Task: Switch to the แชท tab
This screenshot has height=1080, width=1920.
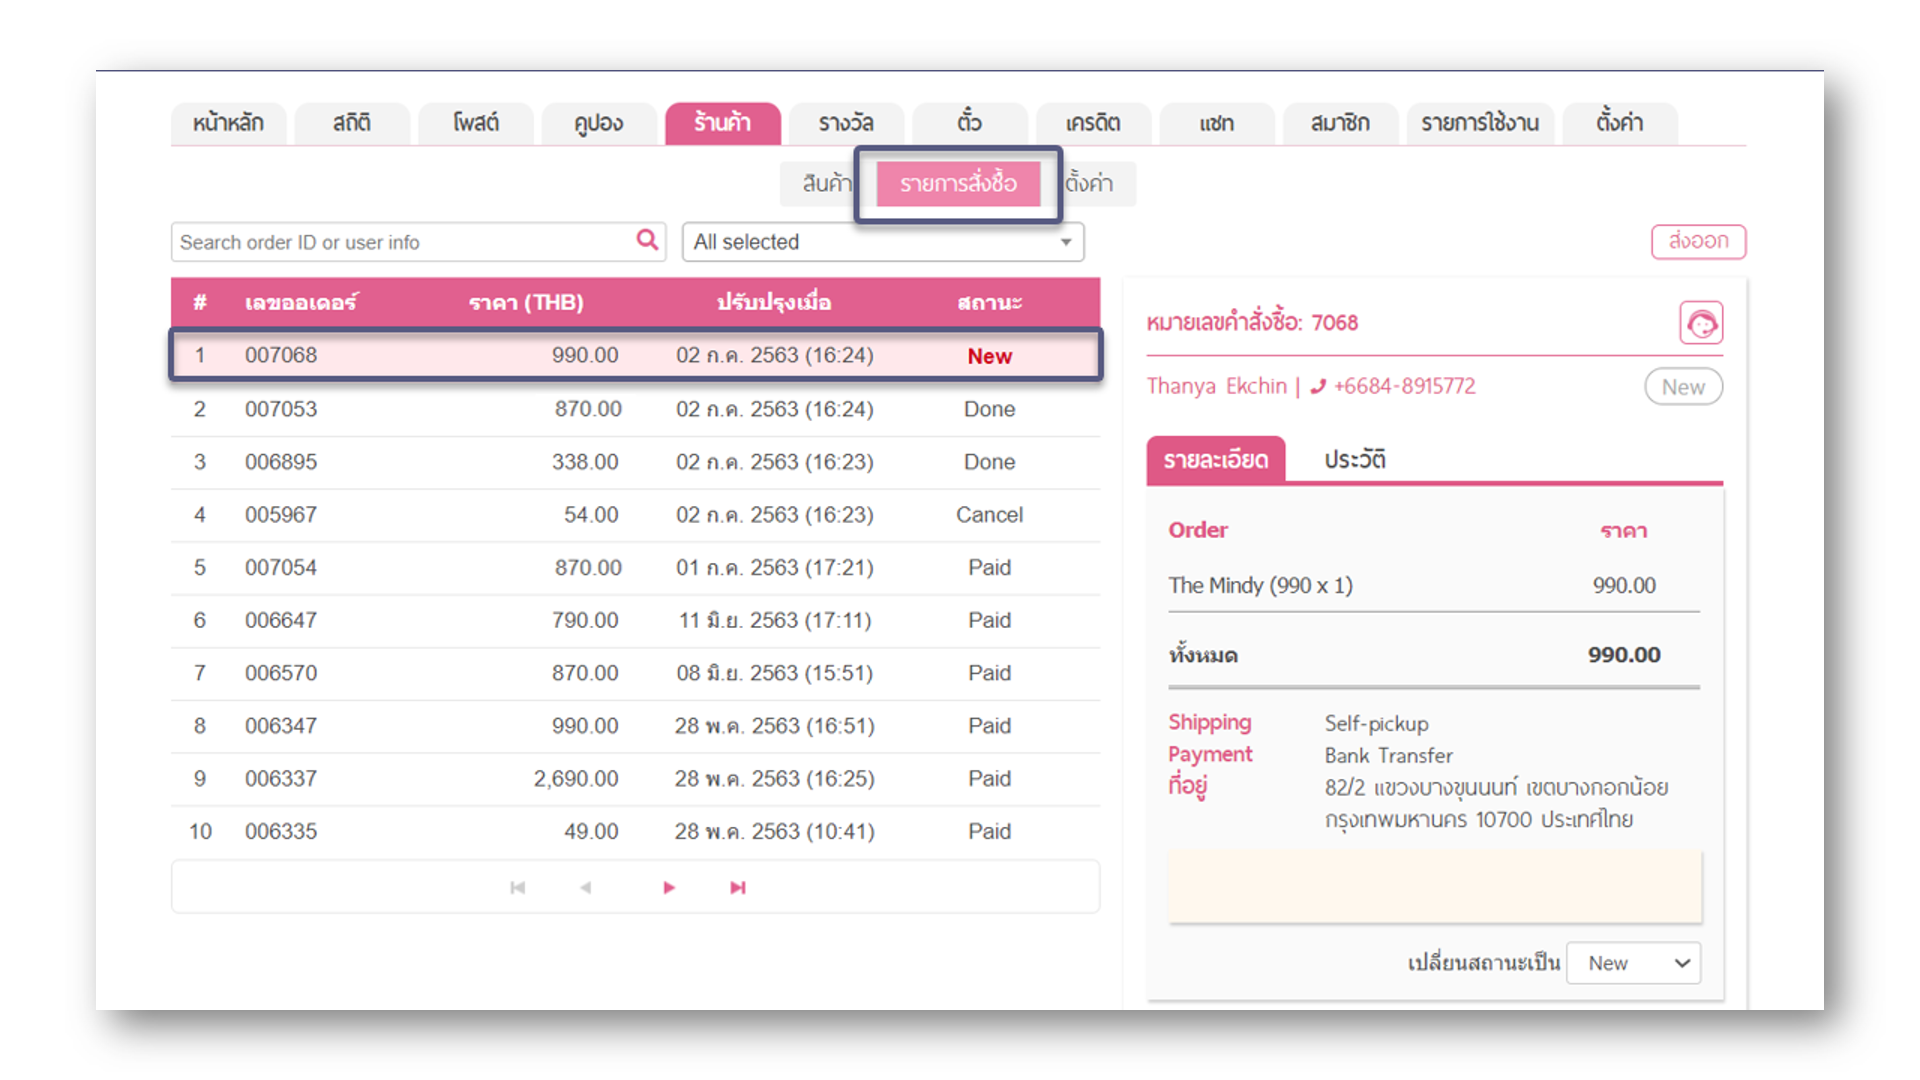Action: coord(1217,123)
